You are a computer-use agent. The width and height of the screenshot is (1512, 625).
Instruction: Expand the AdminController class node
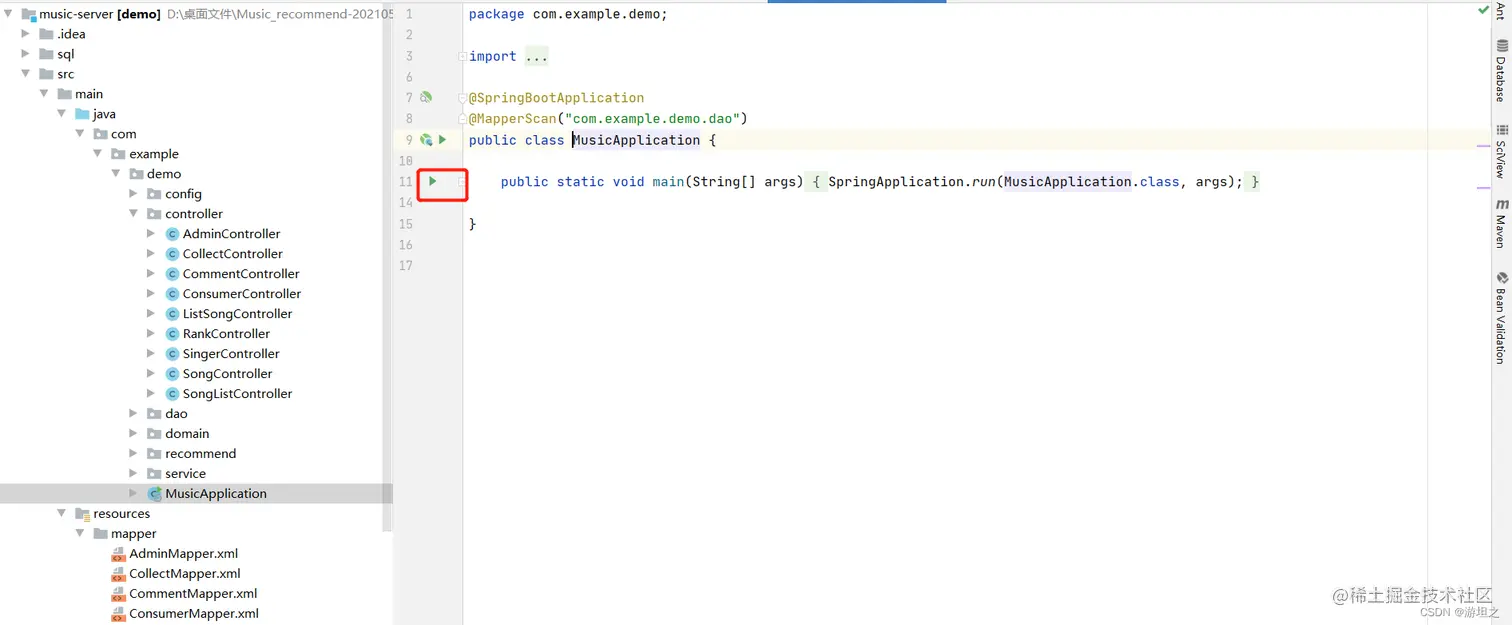click(x=152, y=234)
